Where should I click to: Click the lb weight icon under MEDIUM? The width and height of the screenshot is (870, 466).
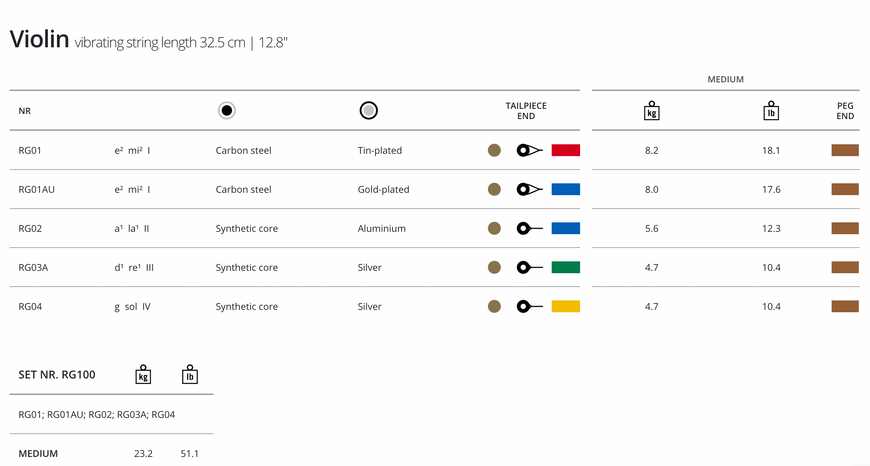(x=771, y=111)
